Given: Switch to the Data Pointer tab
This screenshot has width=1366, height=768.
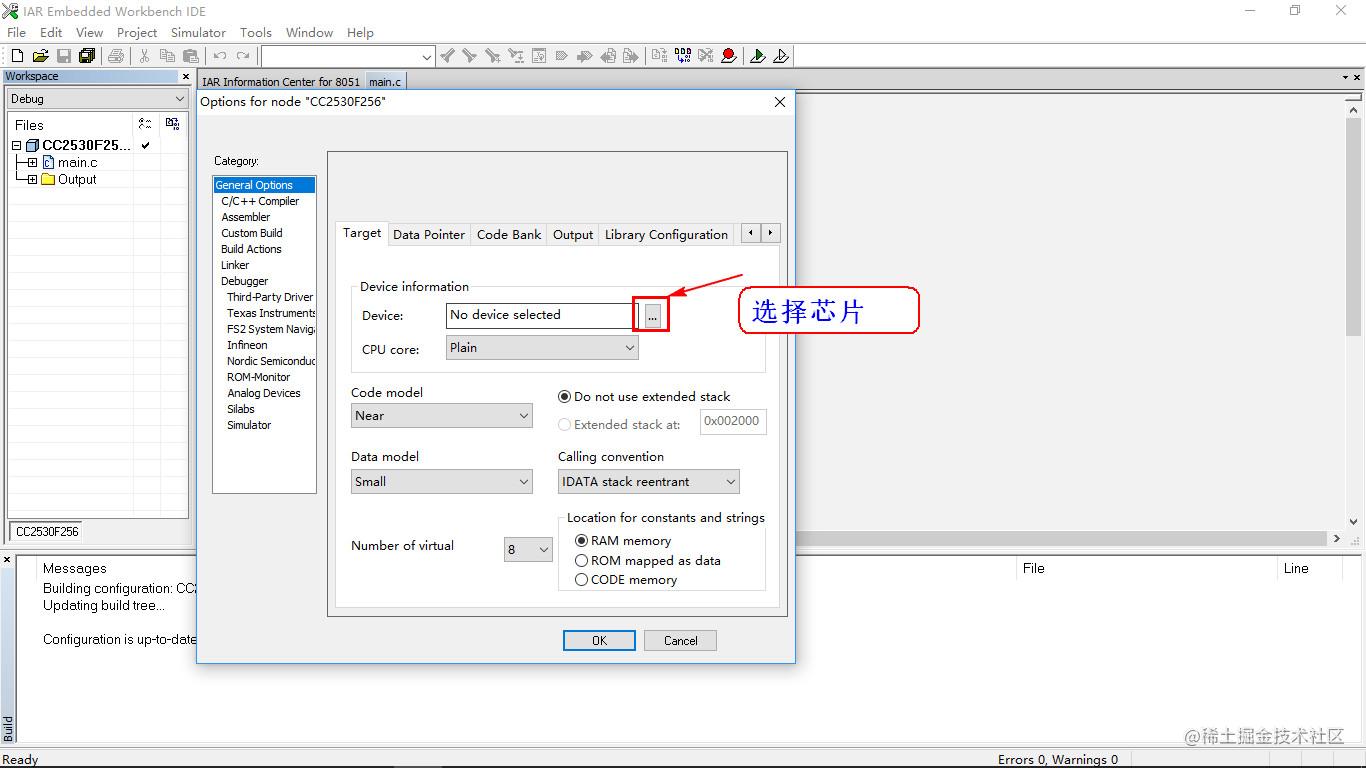Looking at the screenshot, I should 429,235.
